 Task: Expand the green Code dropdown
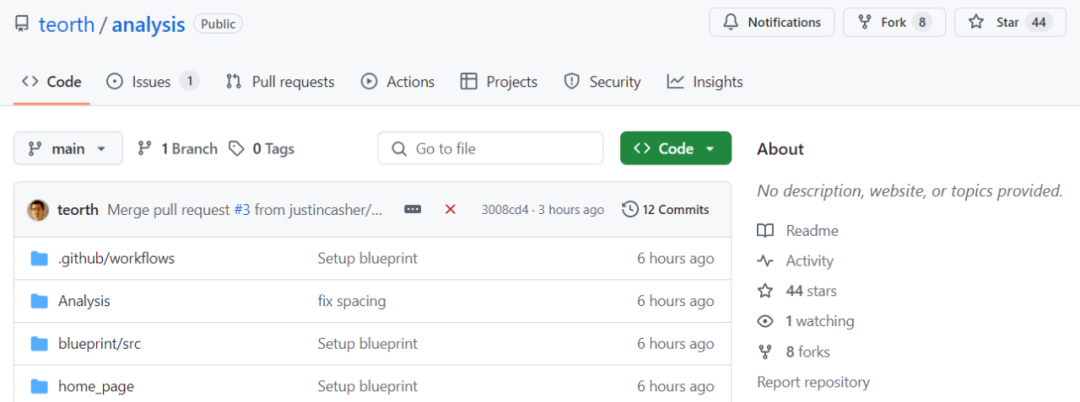[x=675, y=148]
